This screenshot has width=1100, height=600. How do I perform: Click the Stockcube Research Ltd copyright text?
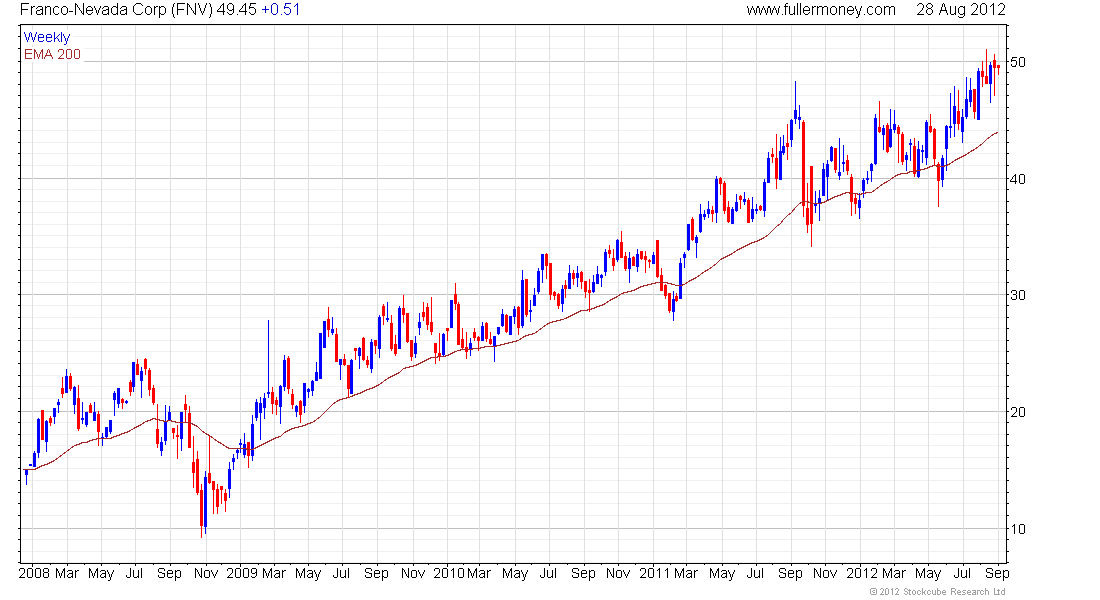click(938, 592)
